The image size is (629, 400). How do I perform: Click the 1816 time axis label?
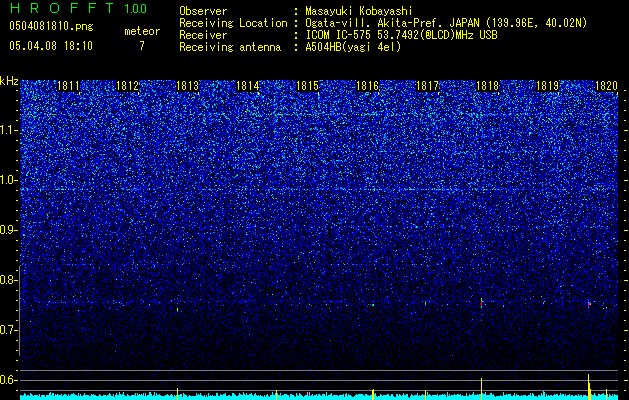(x=367, y=86)
